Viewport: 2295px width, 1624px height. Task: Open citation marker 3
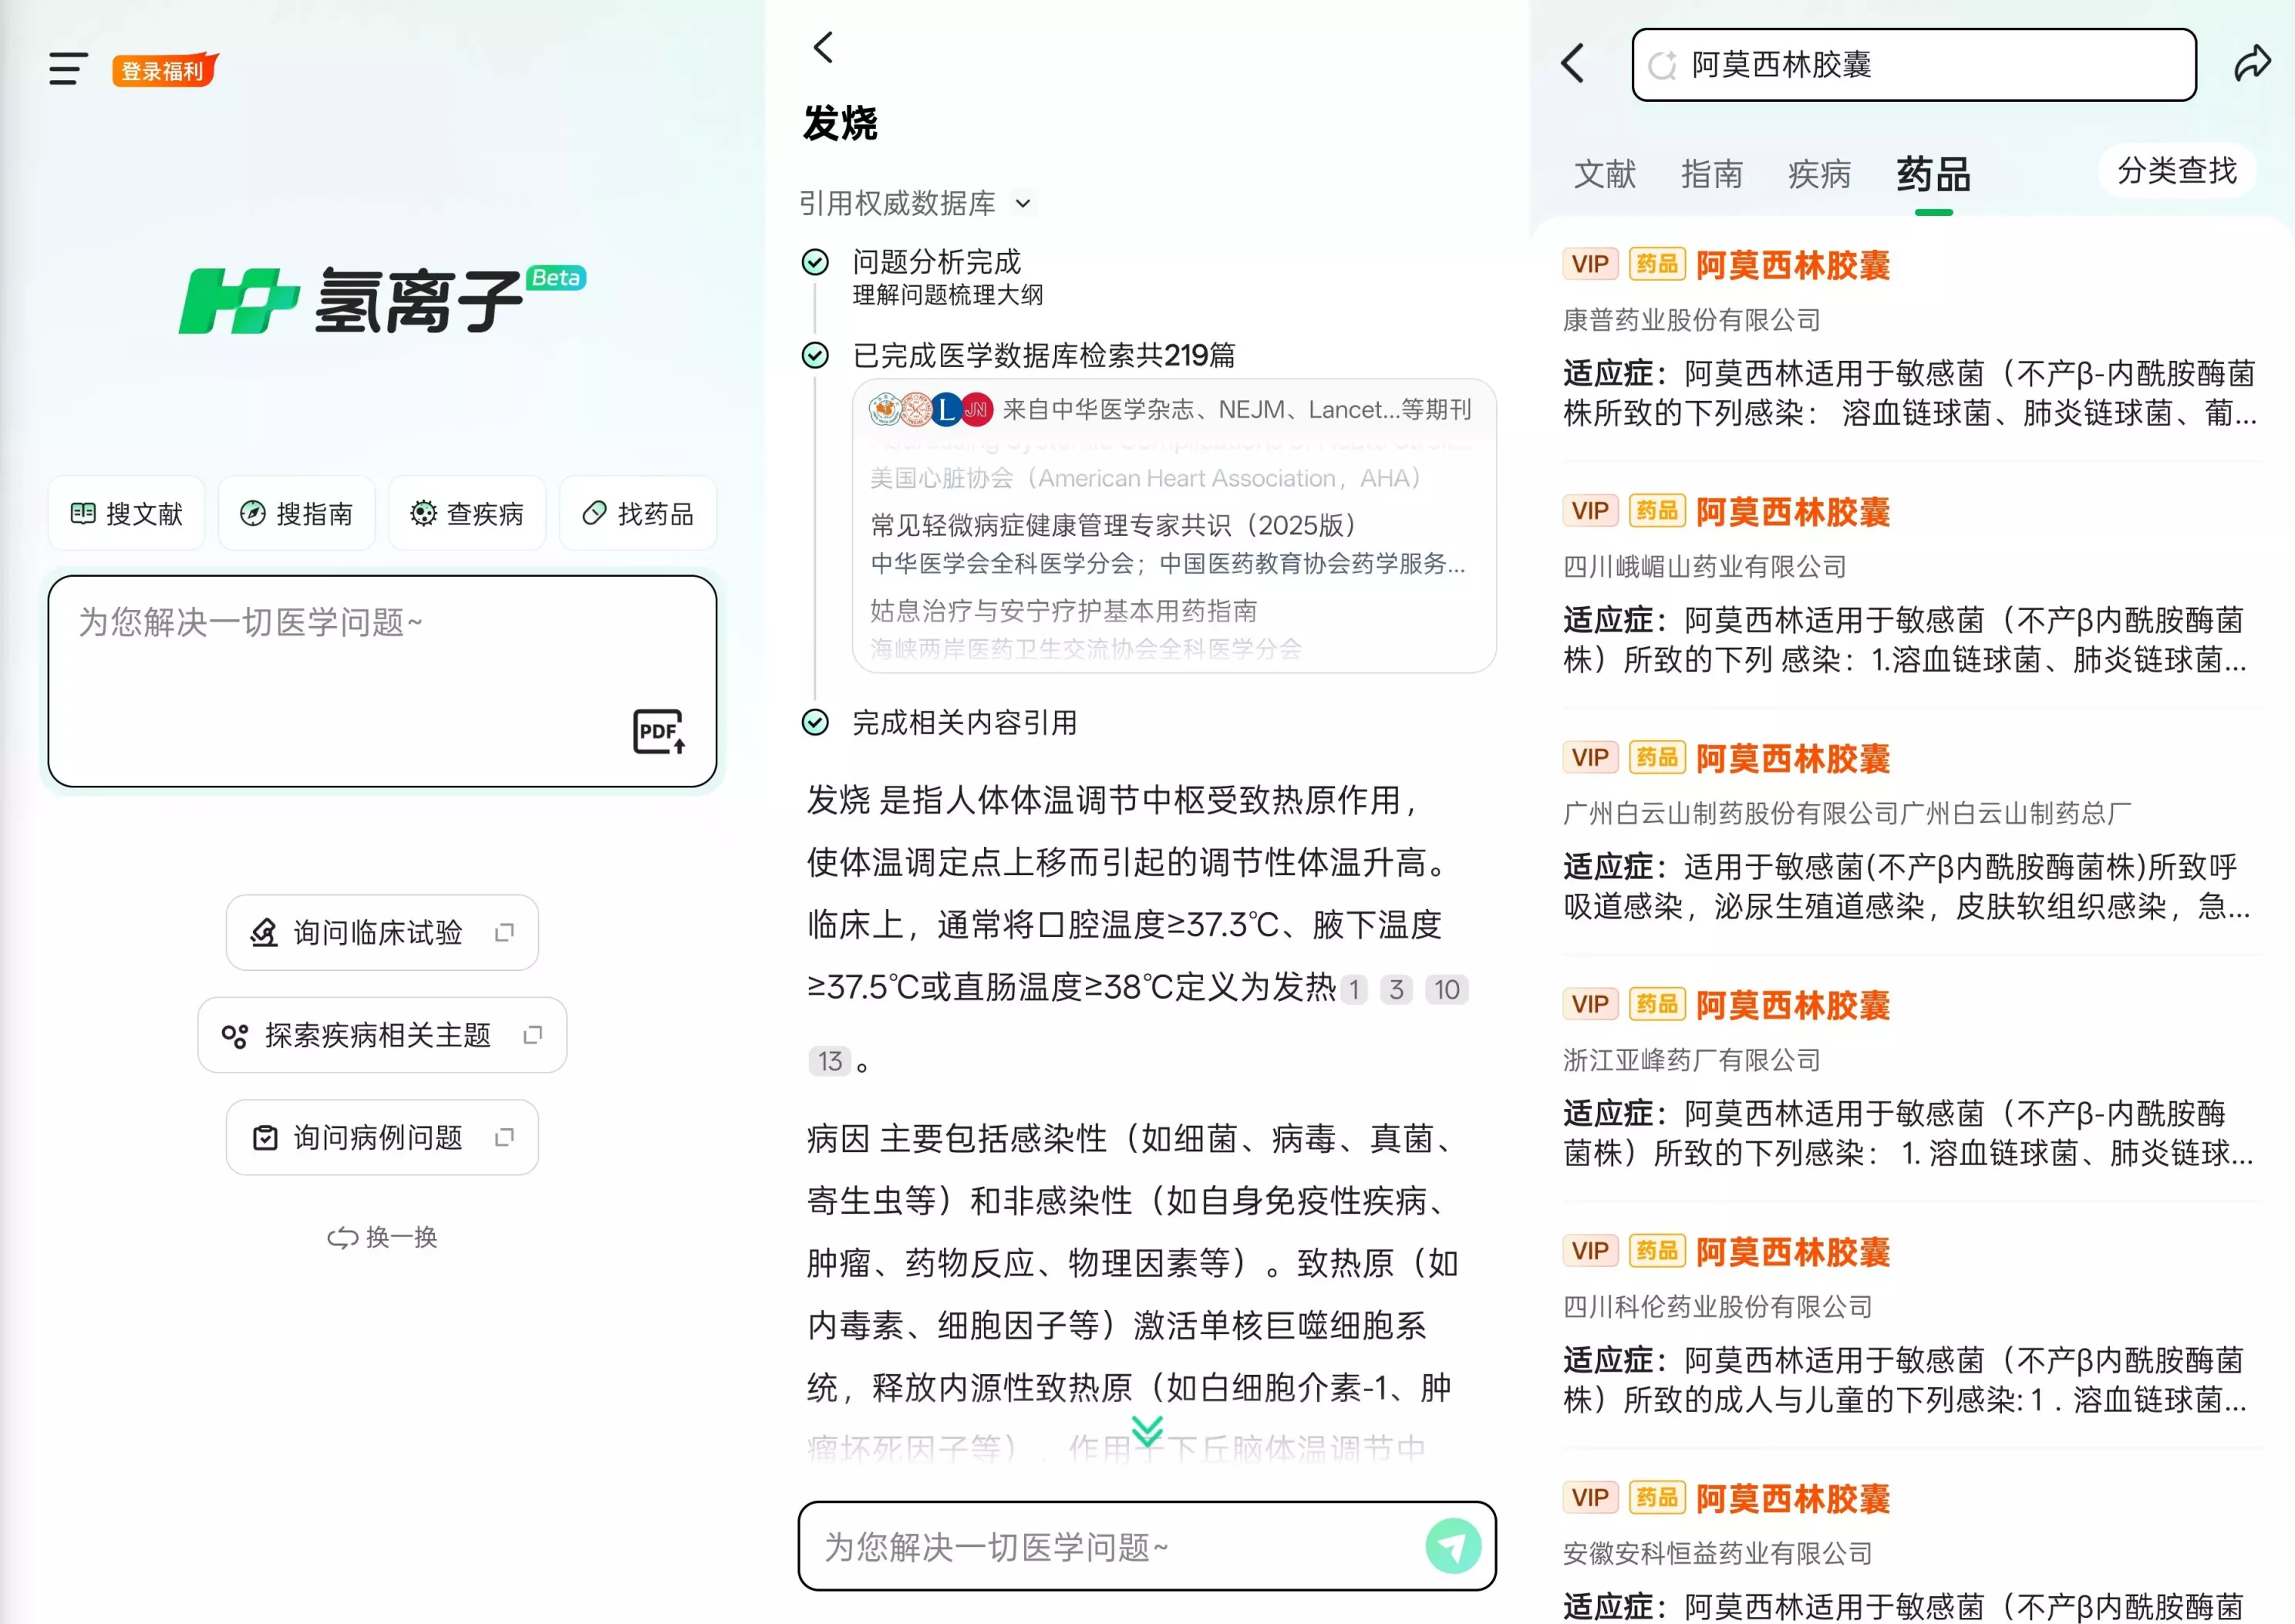pyautogui.click(x=1396, y=989)
